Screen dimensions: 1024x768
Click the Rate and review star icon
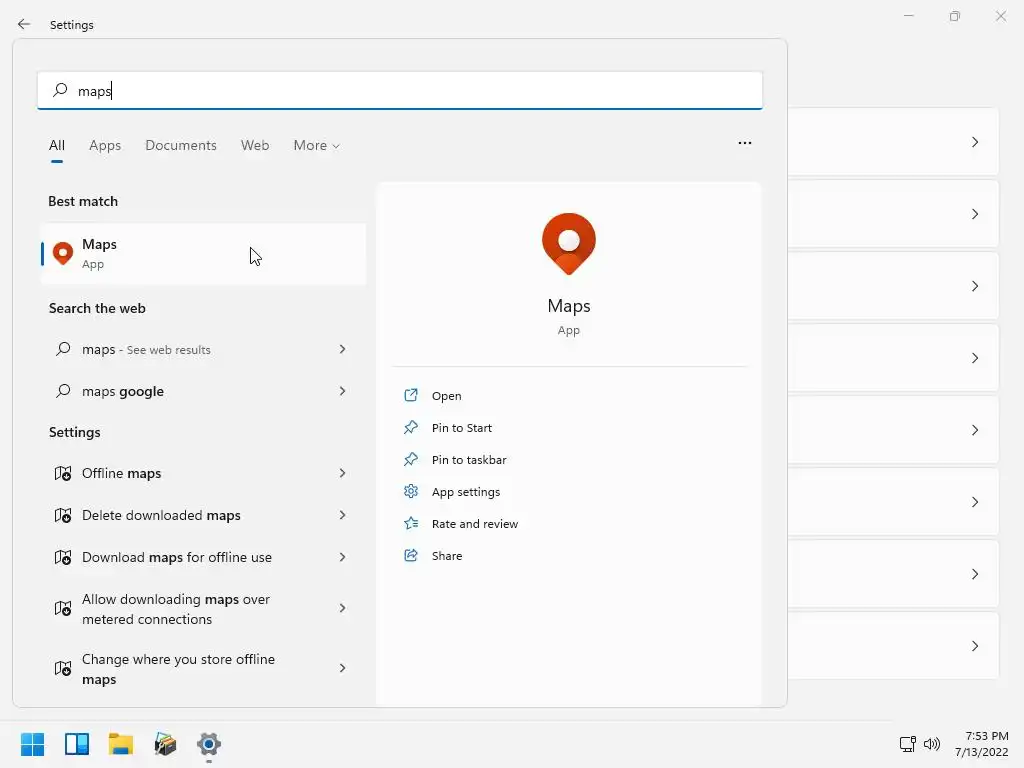pos(411,523)
